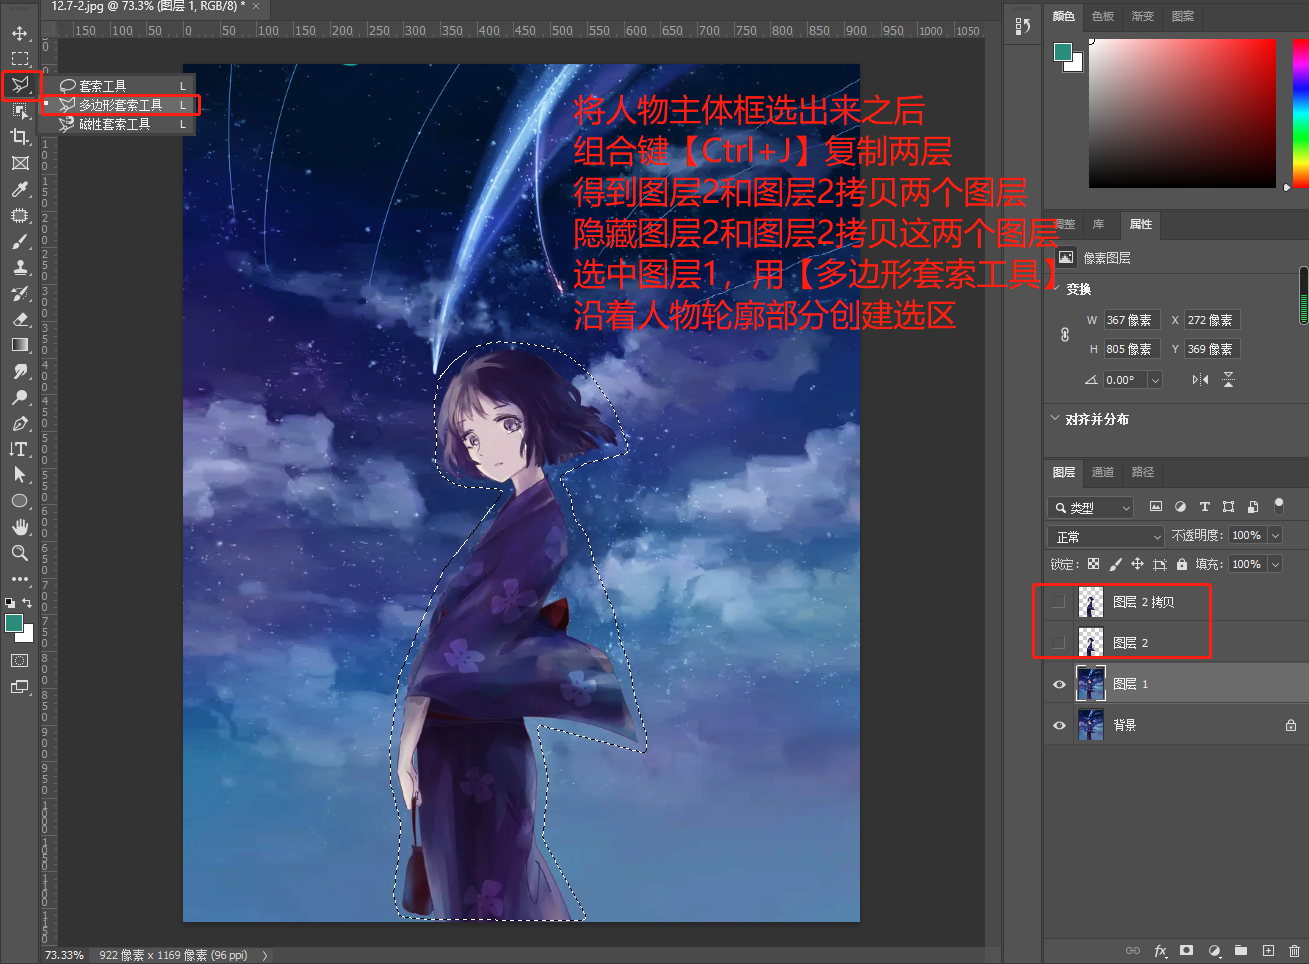
Task: Switch to the 渐变 tab
Action: click(x=1143, y=16)
